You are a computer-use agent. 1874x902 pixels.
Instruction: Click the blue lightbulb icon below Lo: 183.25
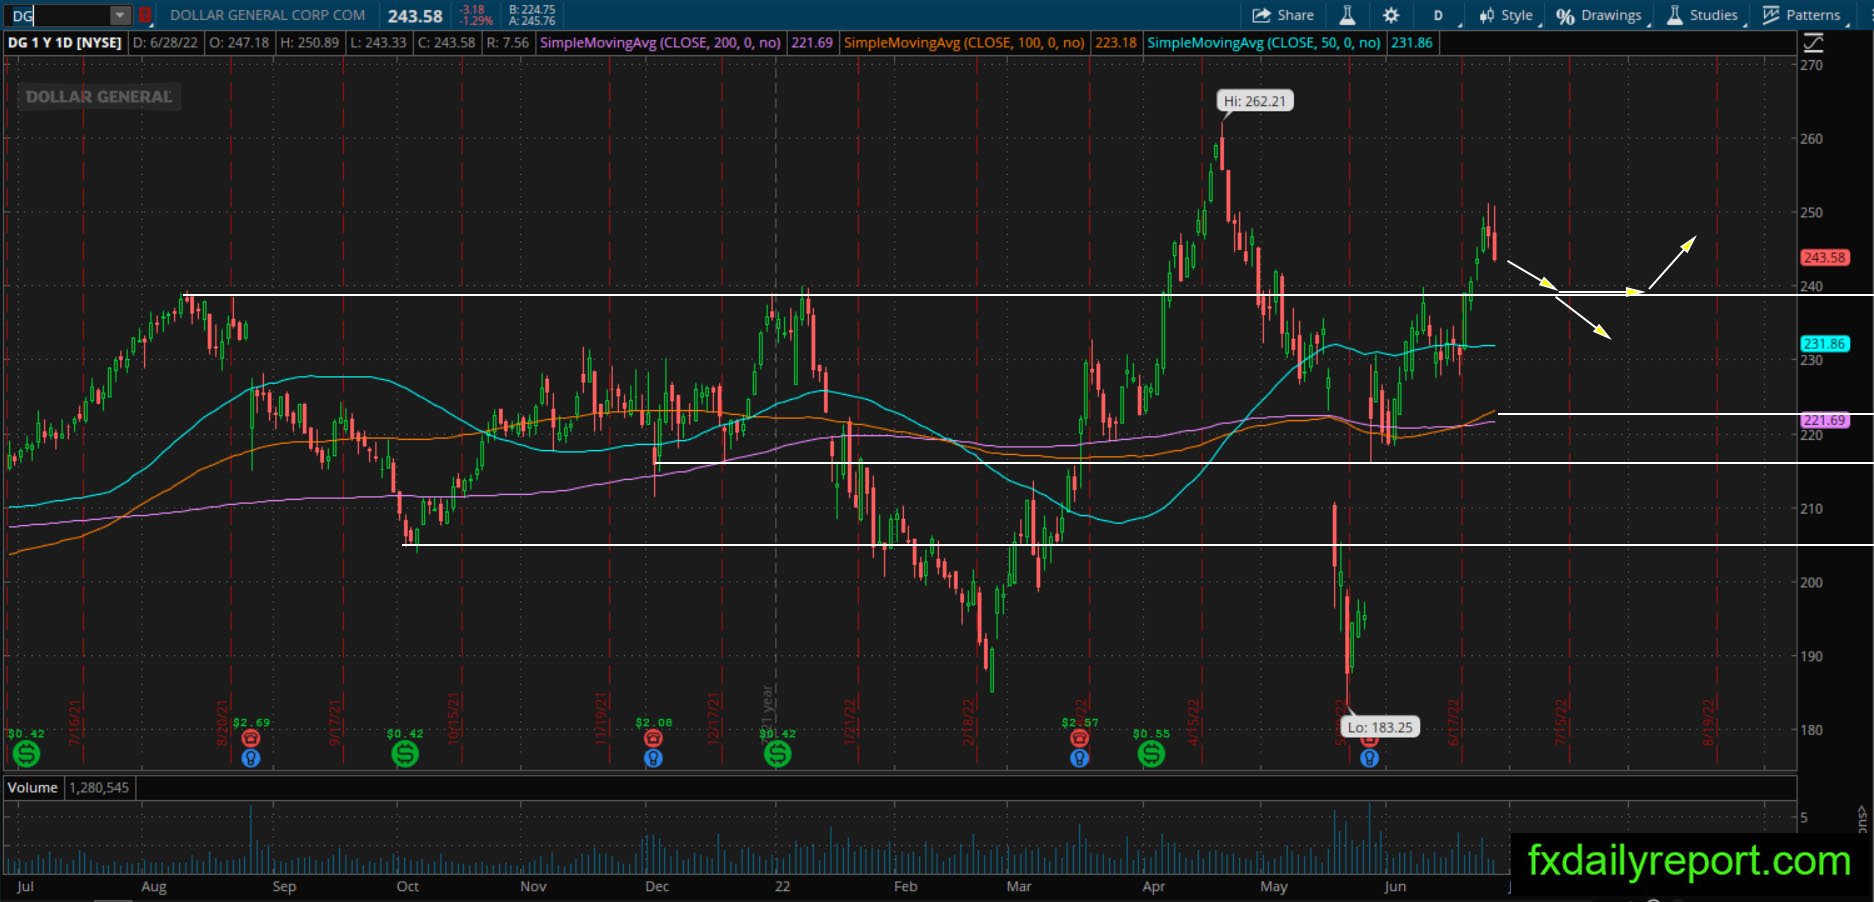click(1369, 758)
